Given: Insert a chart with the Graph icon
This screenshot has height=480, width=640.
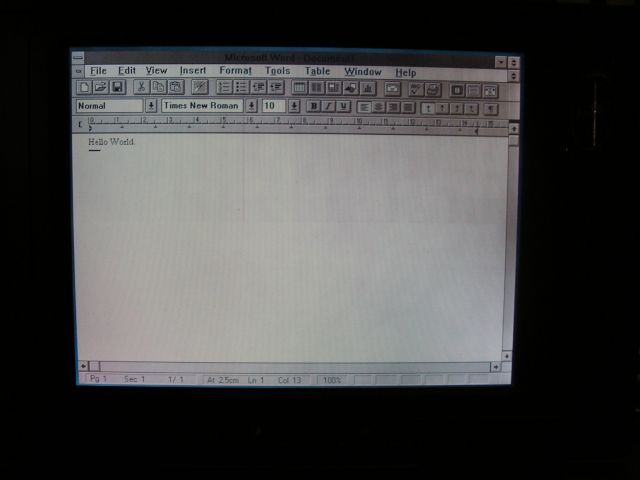Looking at the screenshot, I should 368,89.
